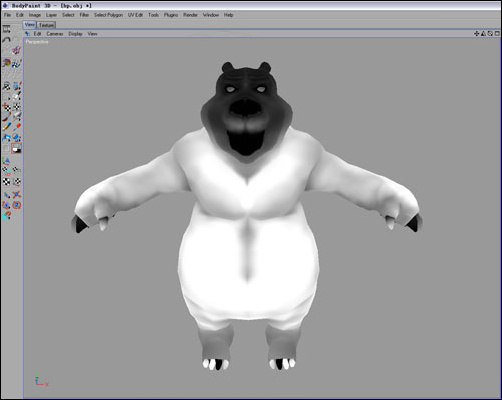Click the right checkerboard icon in the same row

(x=17, y=171)
